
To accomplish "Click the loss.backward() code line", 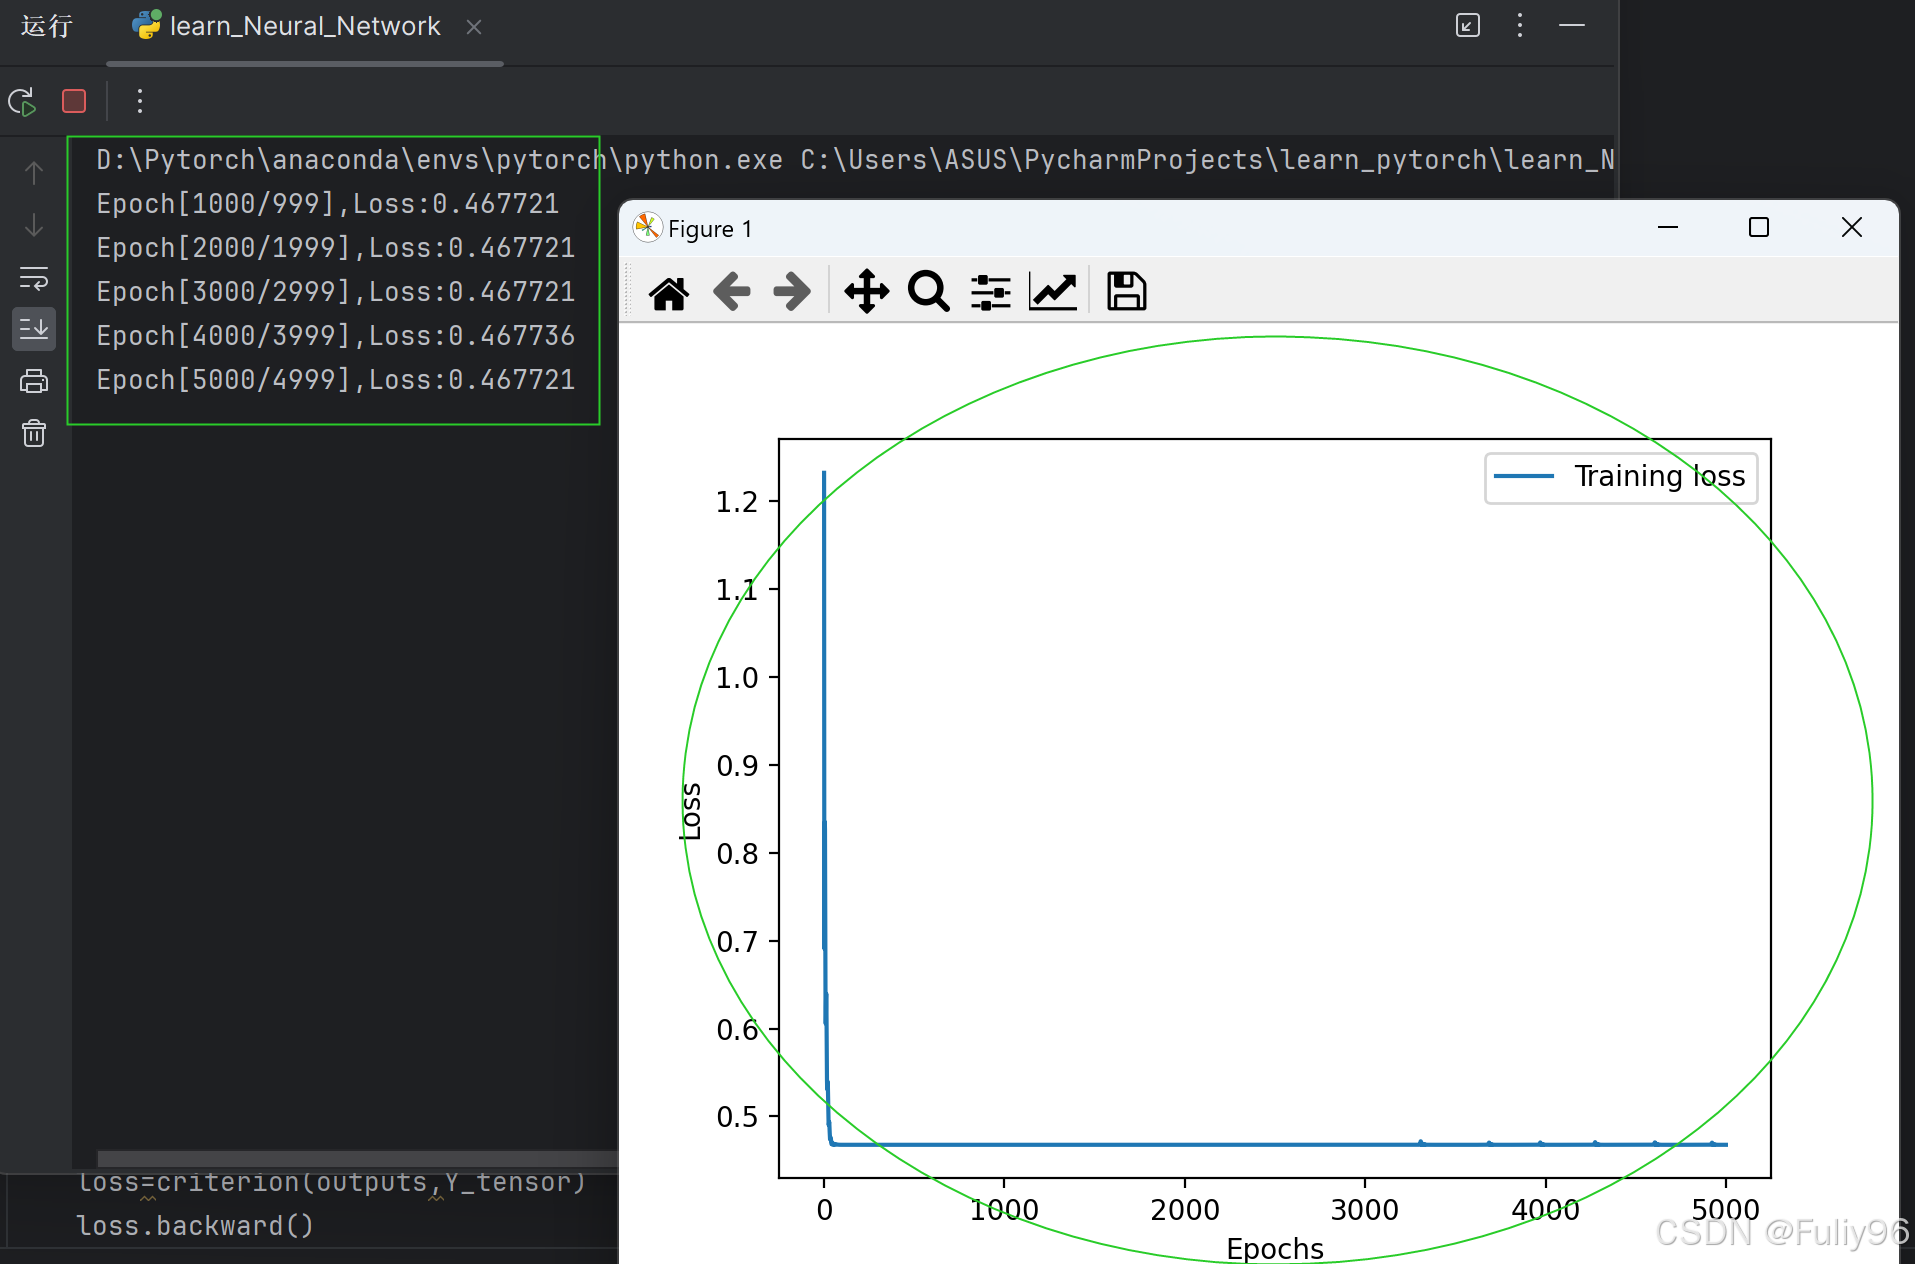I will click(x=196, y=1226).
